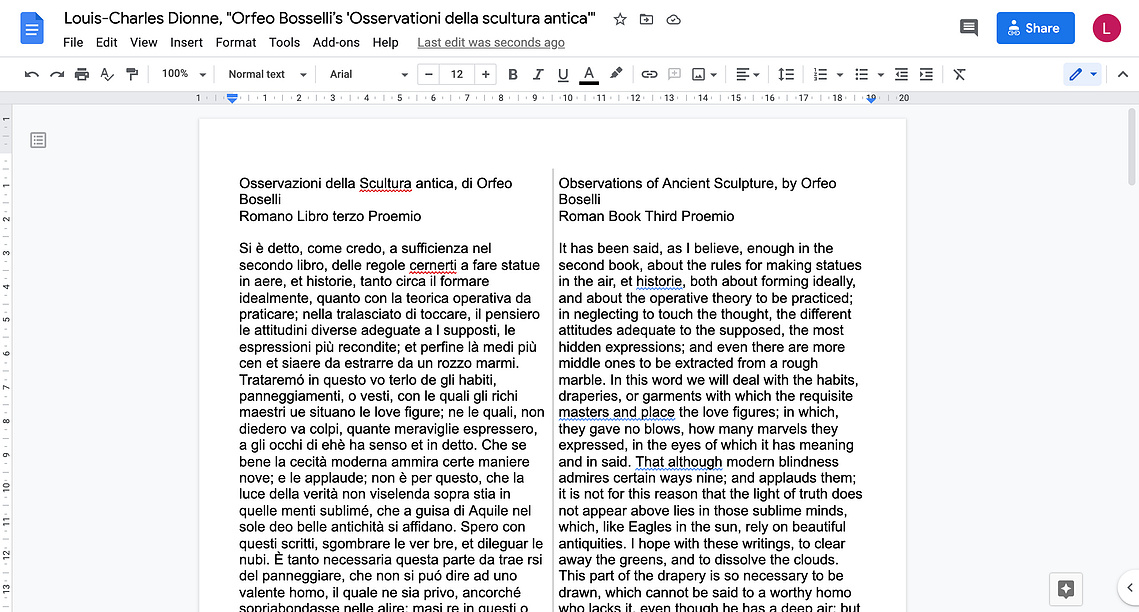Open the editing mode dropdown
The image size is (1139, 612).
(x=1082, y=74)
